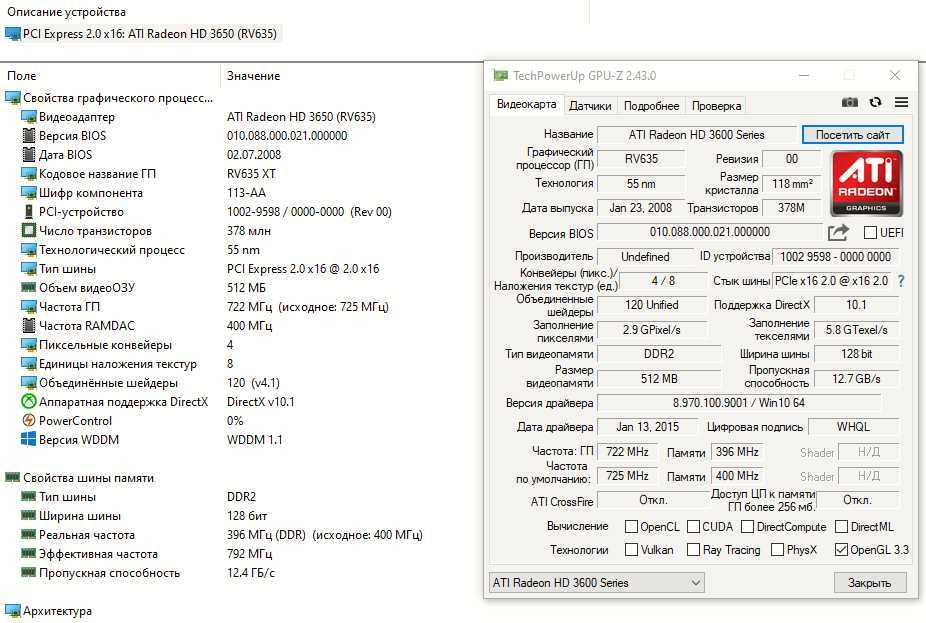Click the 55 nm field in GPU-Z
Screen dimensions: 926x623
[x=641, y=184]
